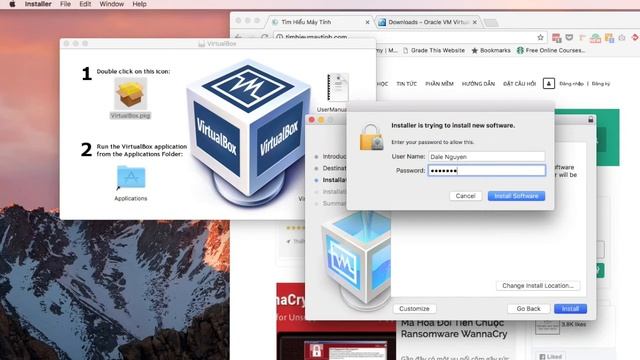Open the VirtualBox.pkg package icon

point(130,93)
